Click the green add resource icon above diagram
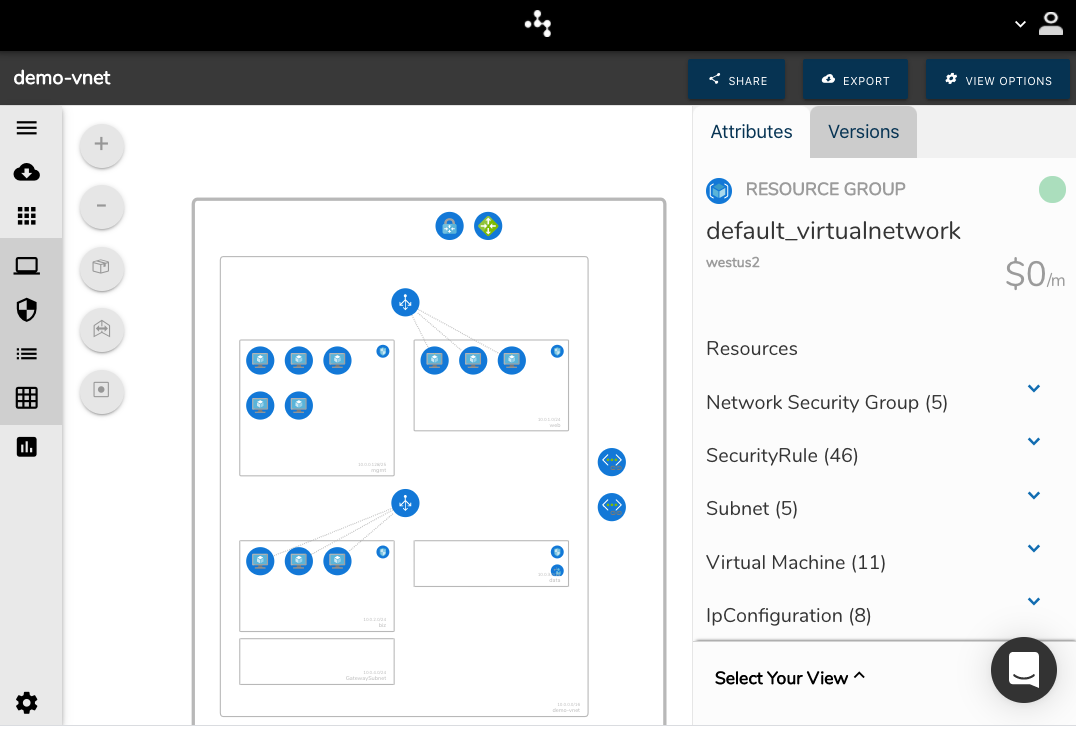1076x729 pixels. click(x=488, y=226)
